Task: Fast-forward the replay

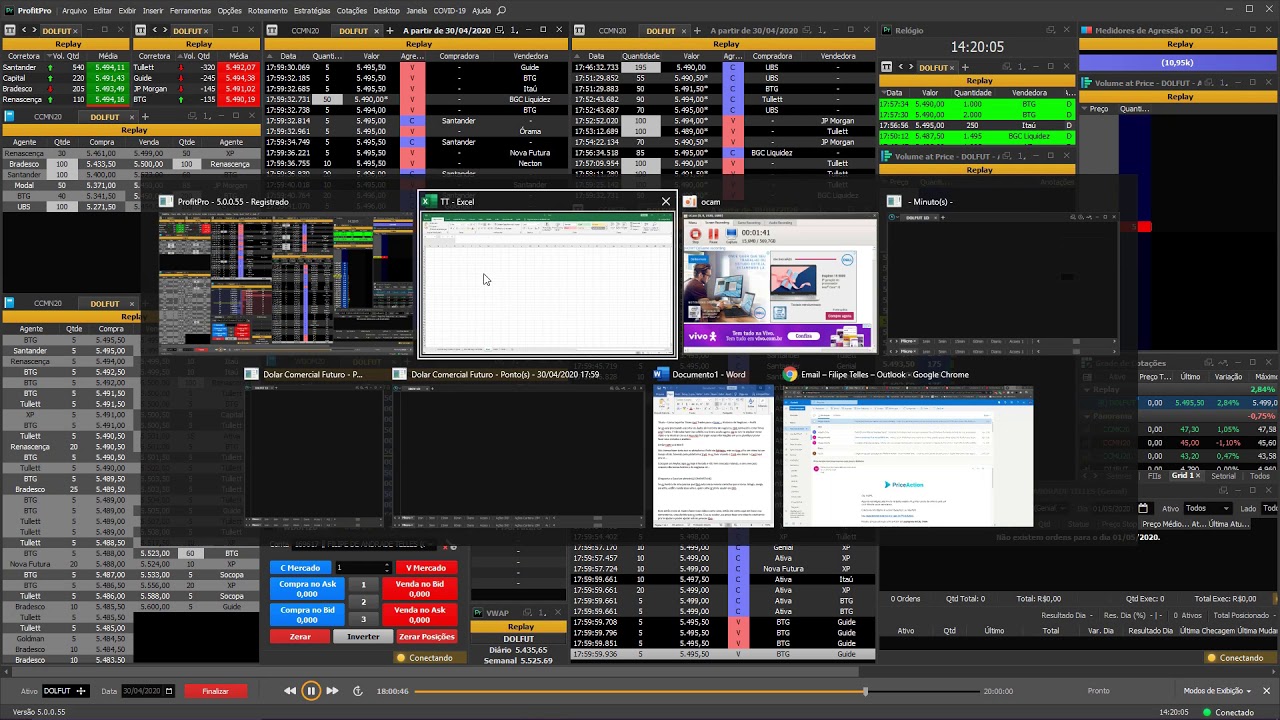Action: pyautogui.click(x=332, y=691)
